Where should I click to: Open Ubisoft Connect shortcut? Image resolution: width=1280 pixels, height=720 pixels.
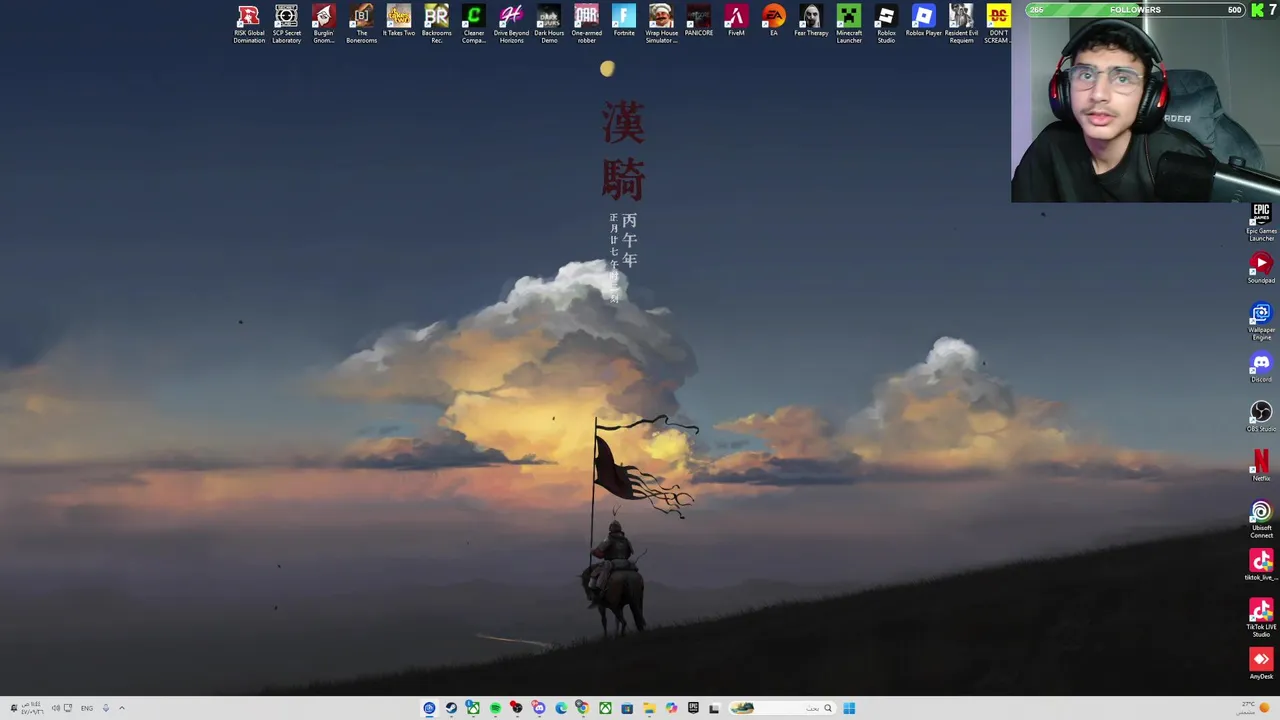point(1261,520)
